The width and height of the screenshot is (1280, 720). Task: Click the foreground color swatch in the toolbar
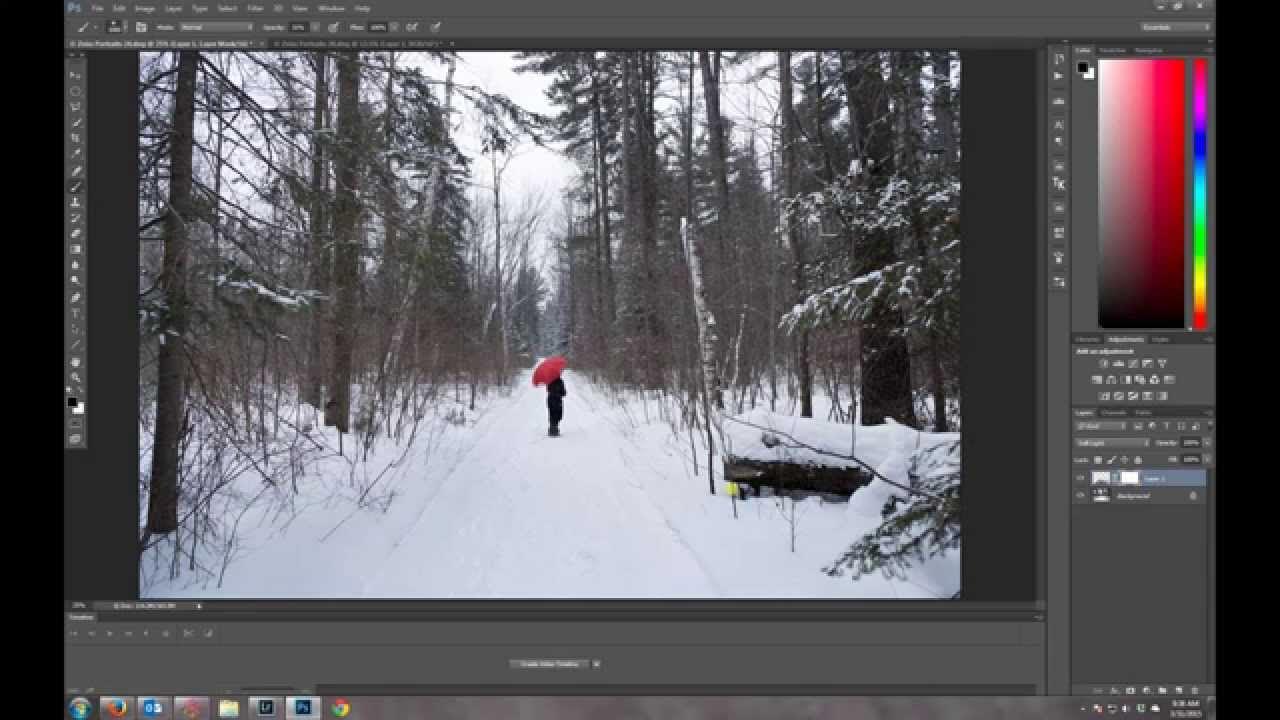click(x=73, y=402)
